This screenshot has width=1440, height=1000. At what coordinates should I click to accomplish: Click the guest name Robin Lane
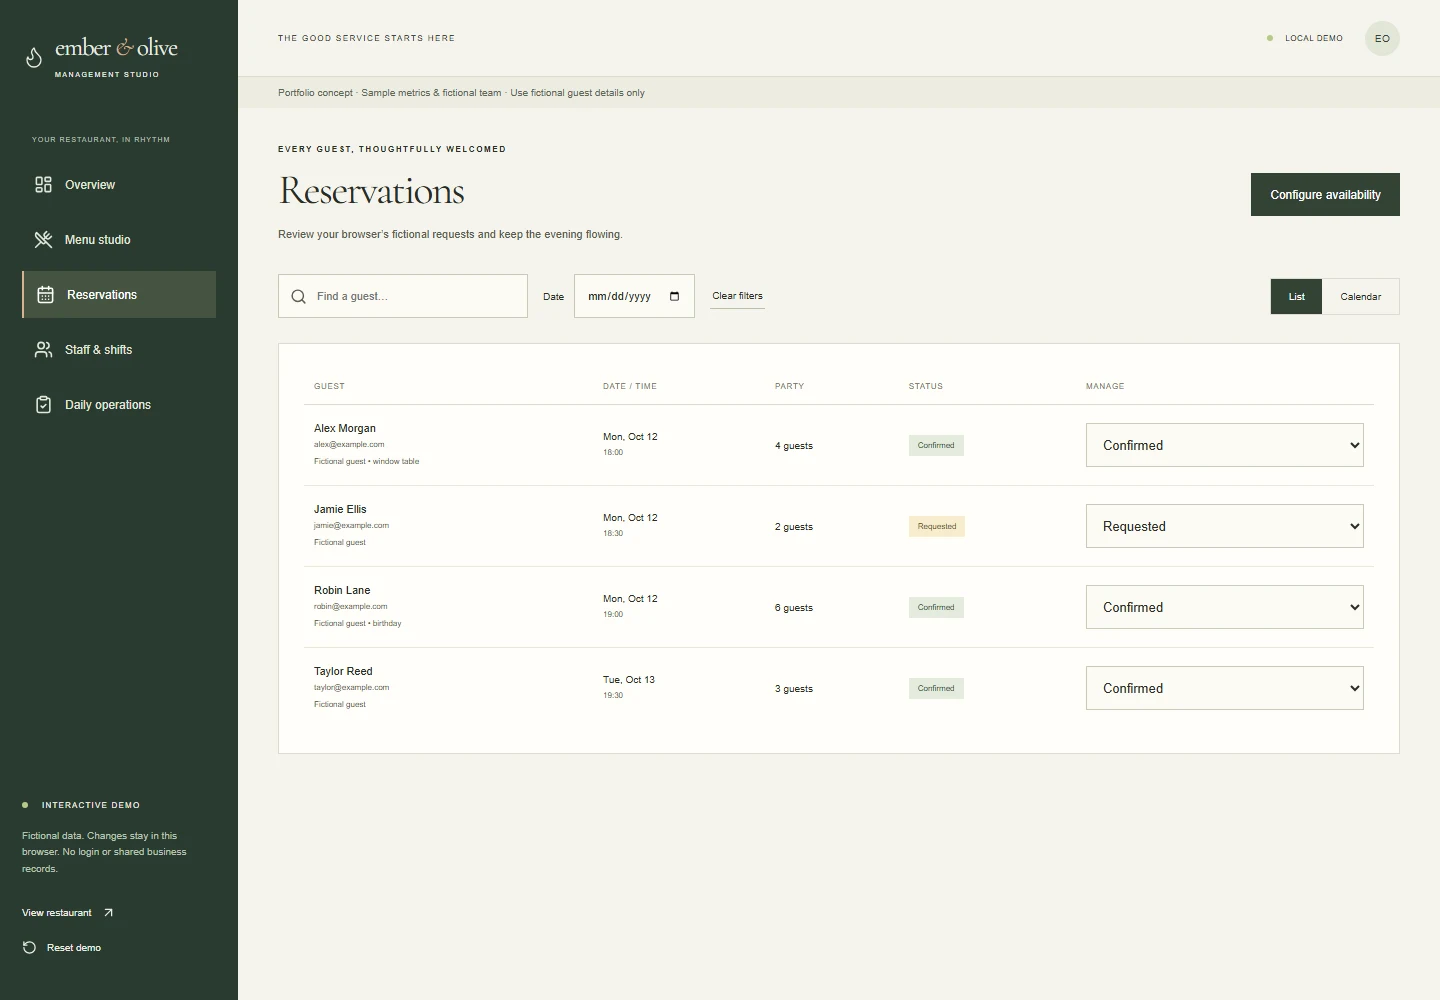[342, 590]
